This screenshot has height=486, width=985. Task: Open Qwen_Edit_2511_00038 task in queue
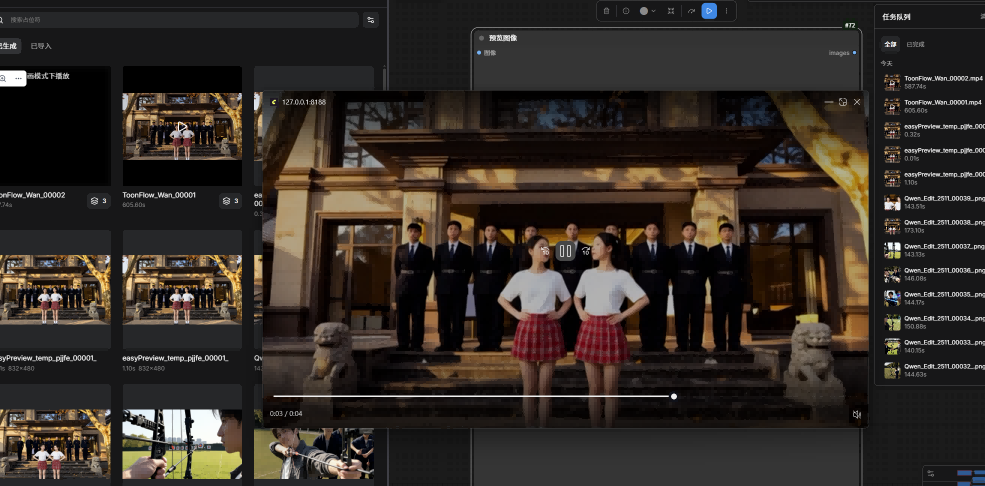933,226
